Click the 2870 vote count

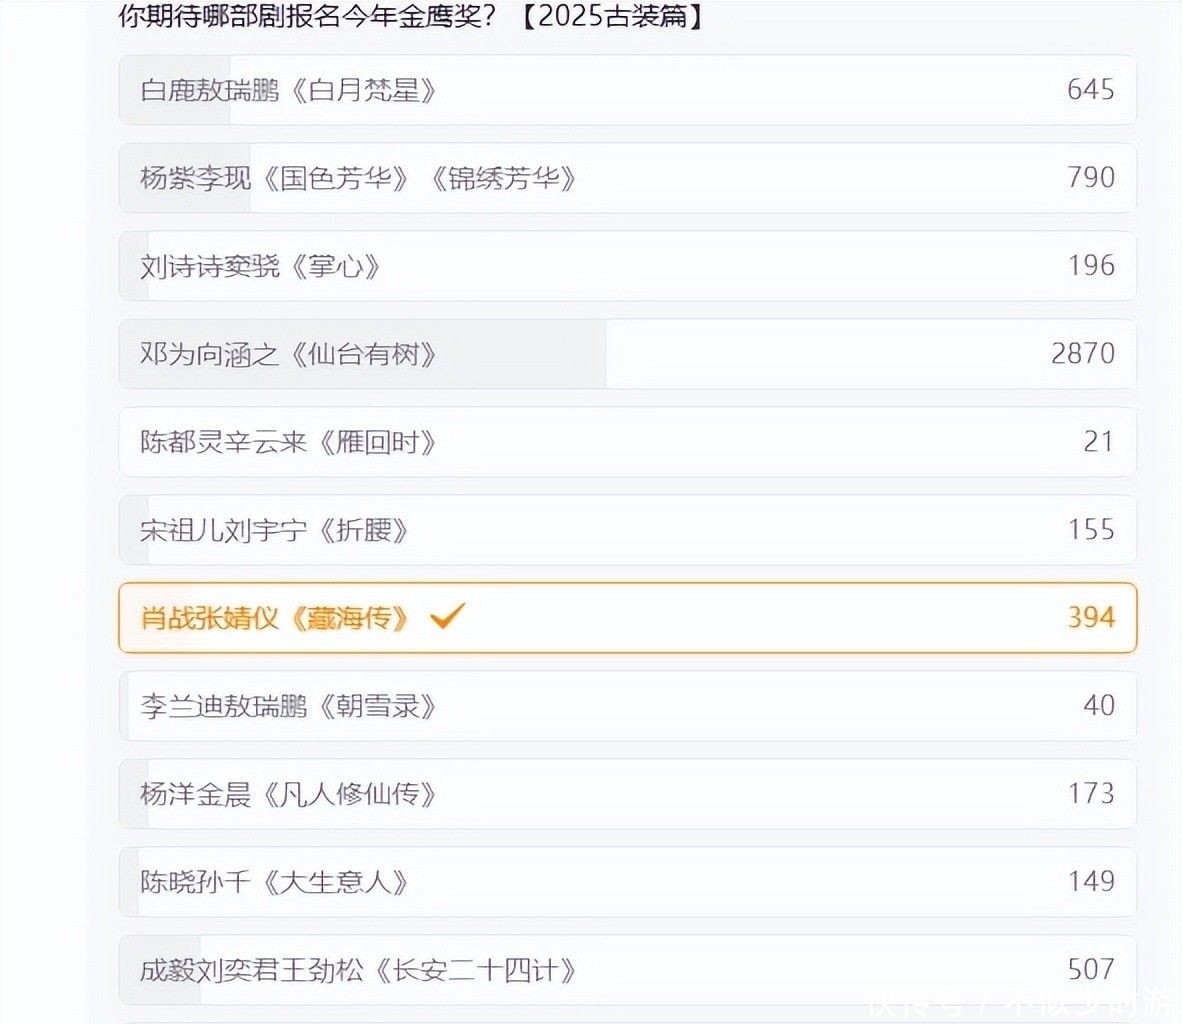point(1082,354)
